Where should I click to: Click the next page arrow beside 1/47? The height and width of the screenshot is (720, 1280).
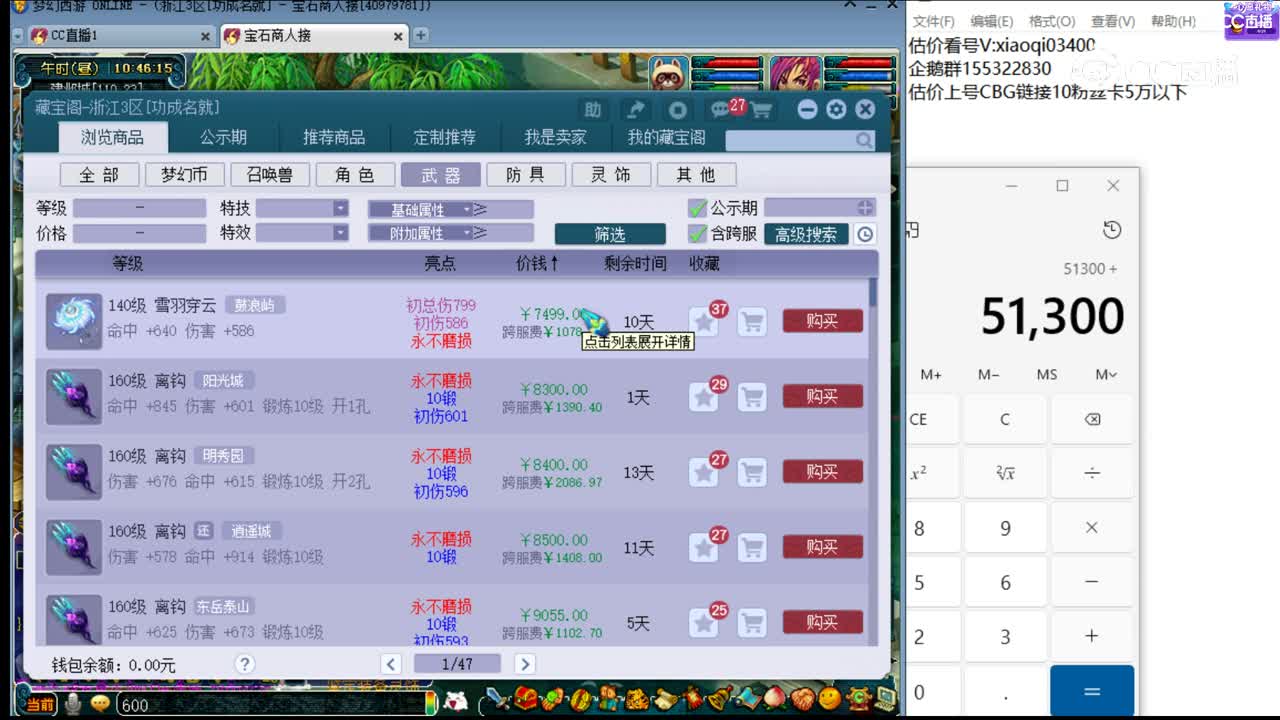(x=525, y=663)
